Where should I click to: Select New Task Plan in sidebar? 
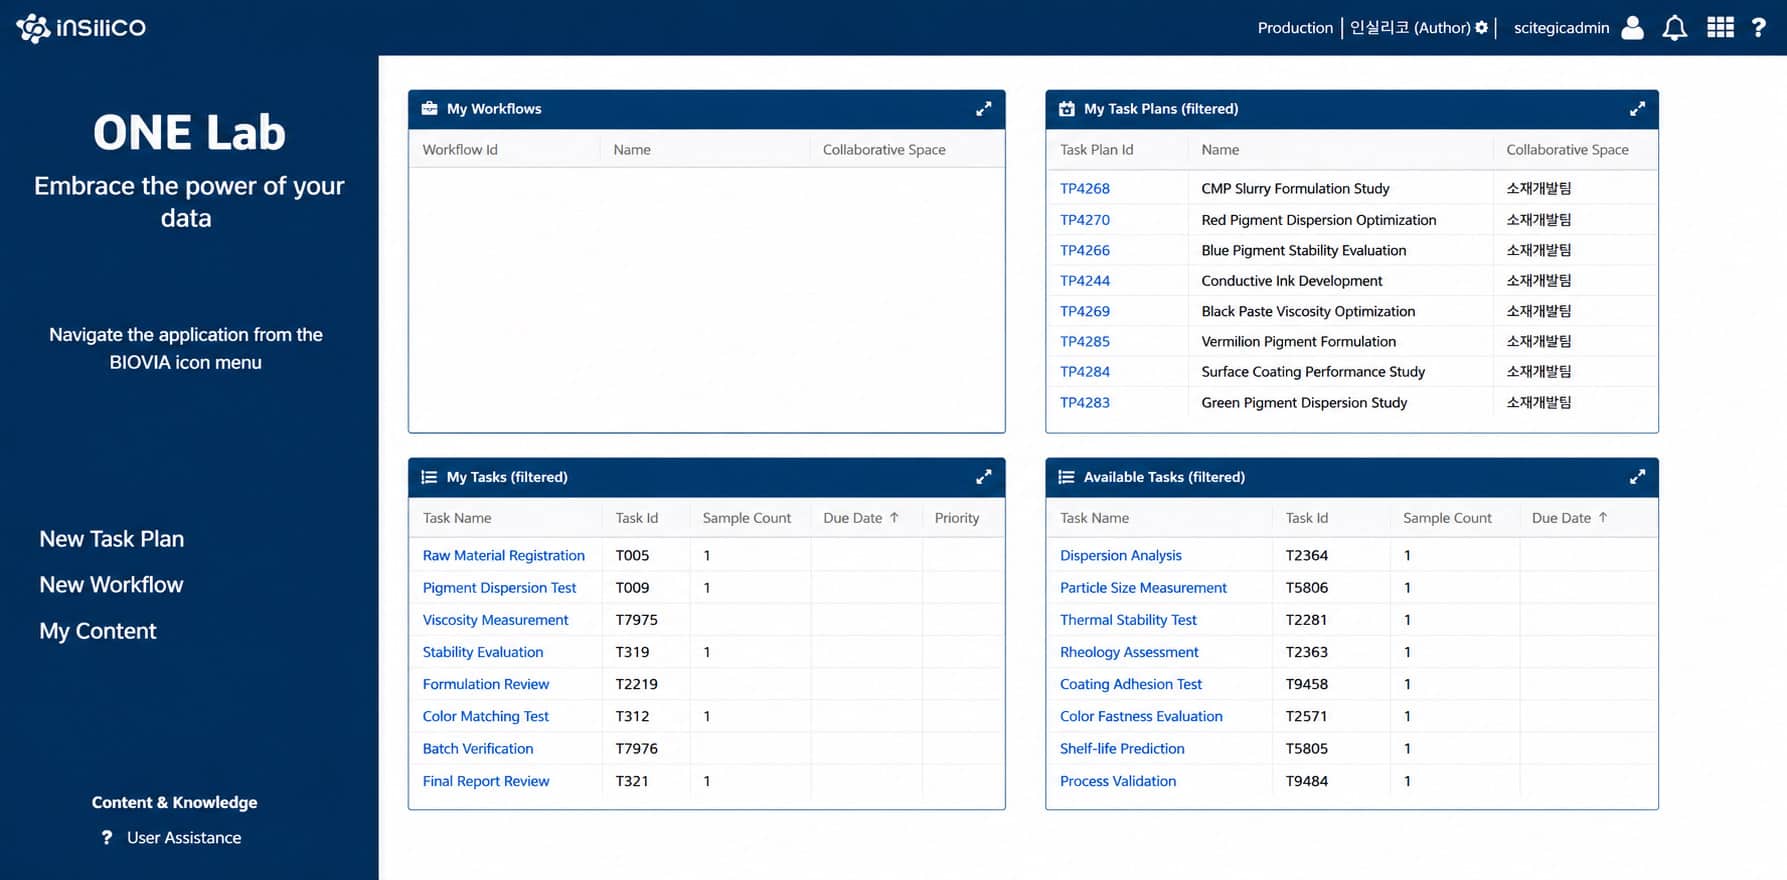(112, 539)
